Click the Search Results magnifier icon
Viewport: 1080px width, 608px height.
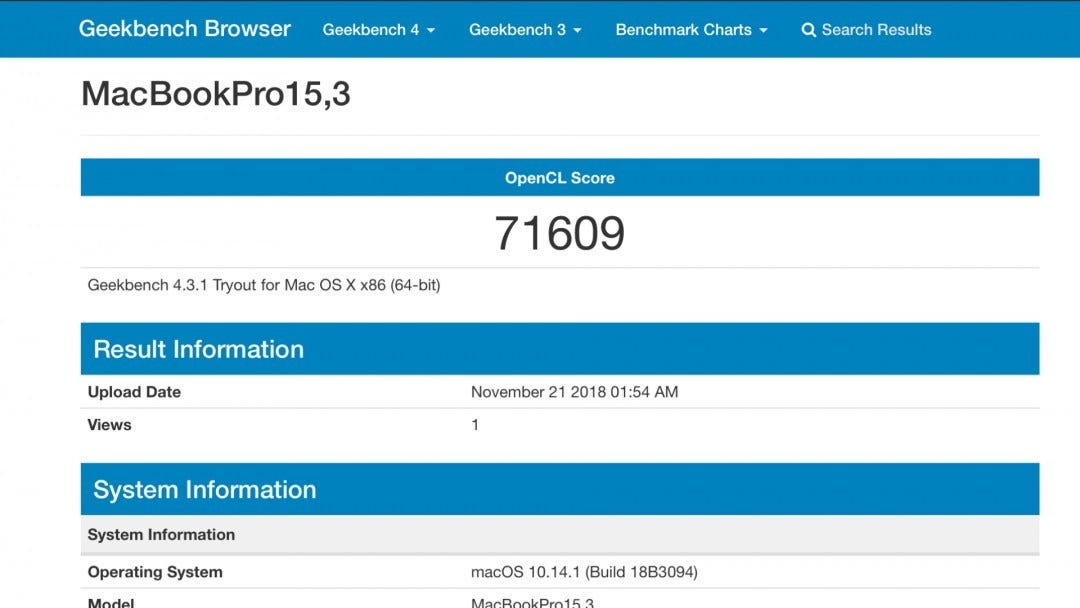[x=809, y=30]
